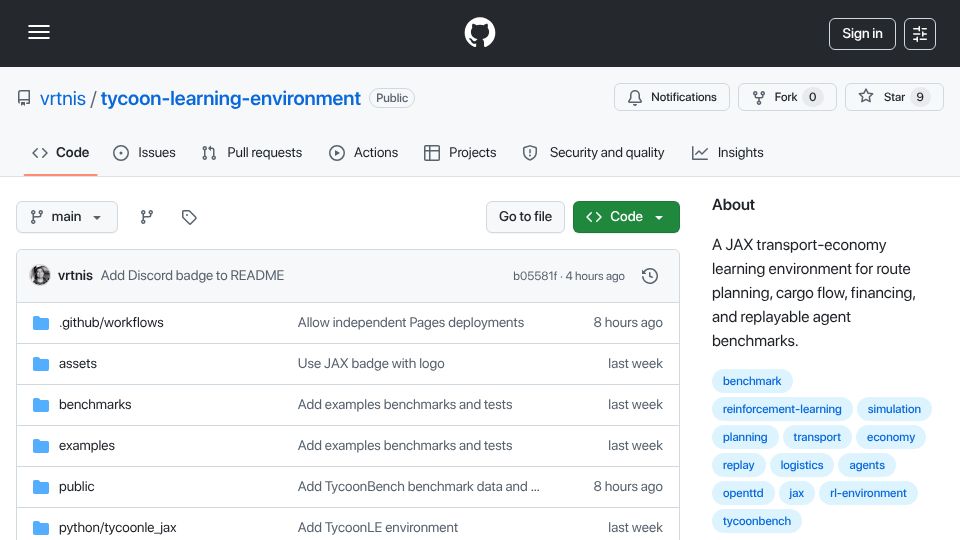960x540 pixels.
Task: Select the planning topic tag
Action: point(744,437)
